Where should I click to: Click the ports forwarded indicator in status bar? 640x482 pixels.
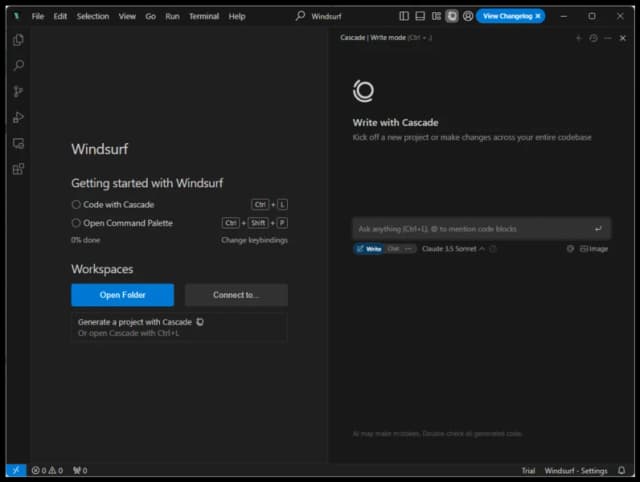[80, 470]
